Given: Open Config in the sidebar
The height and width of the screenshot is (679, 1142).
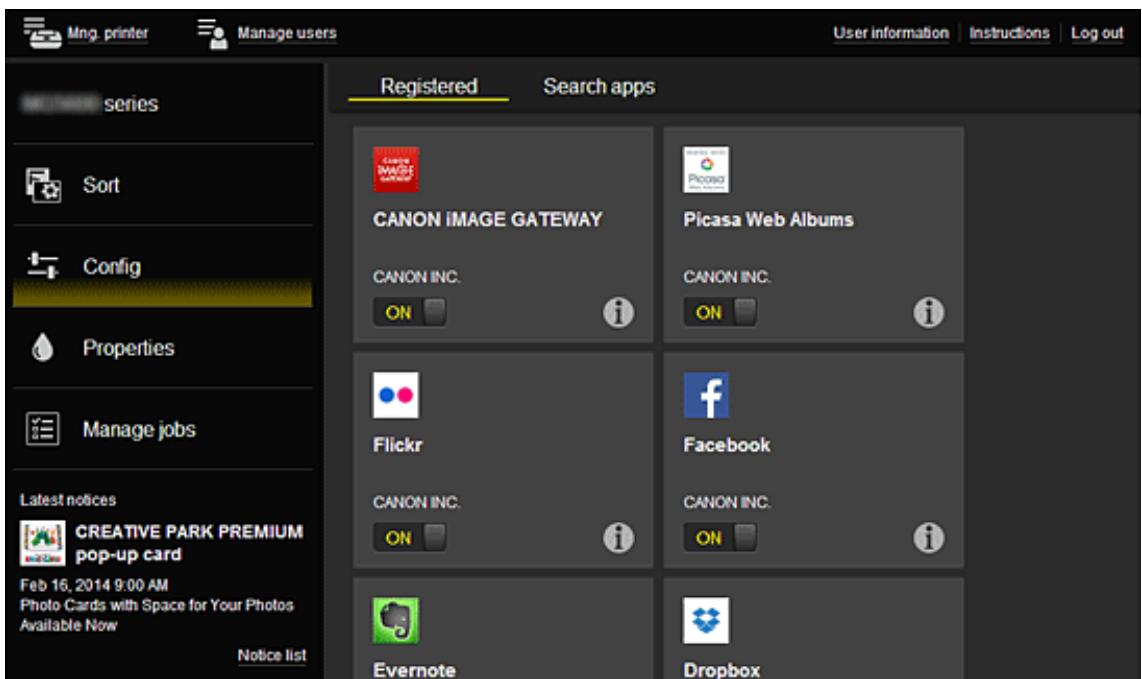Looking at the screenshot, I should tap(162, 267).
